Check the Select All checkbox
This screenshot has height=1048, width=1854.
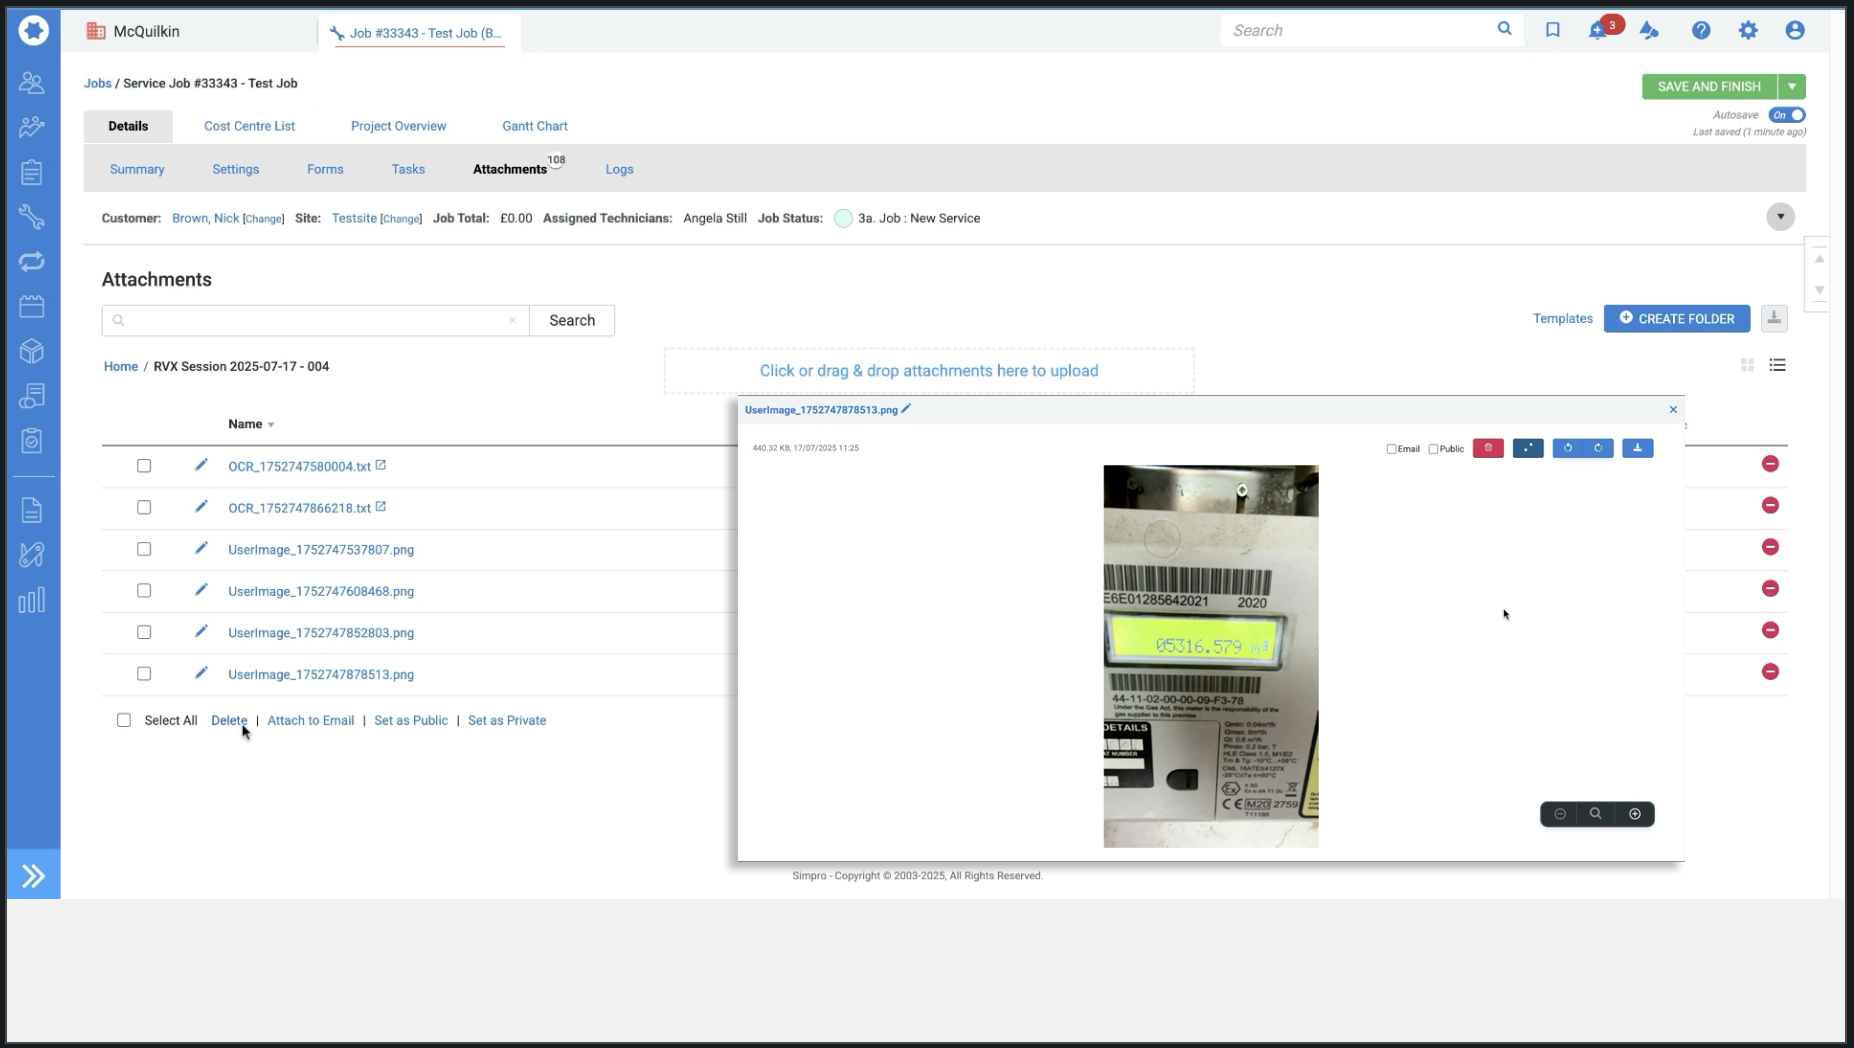[x=124, y=720]
